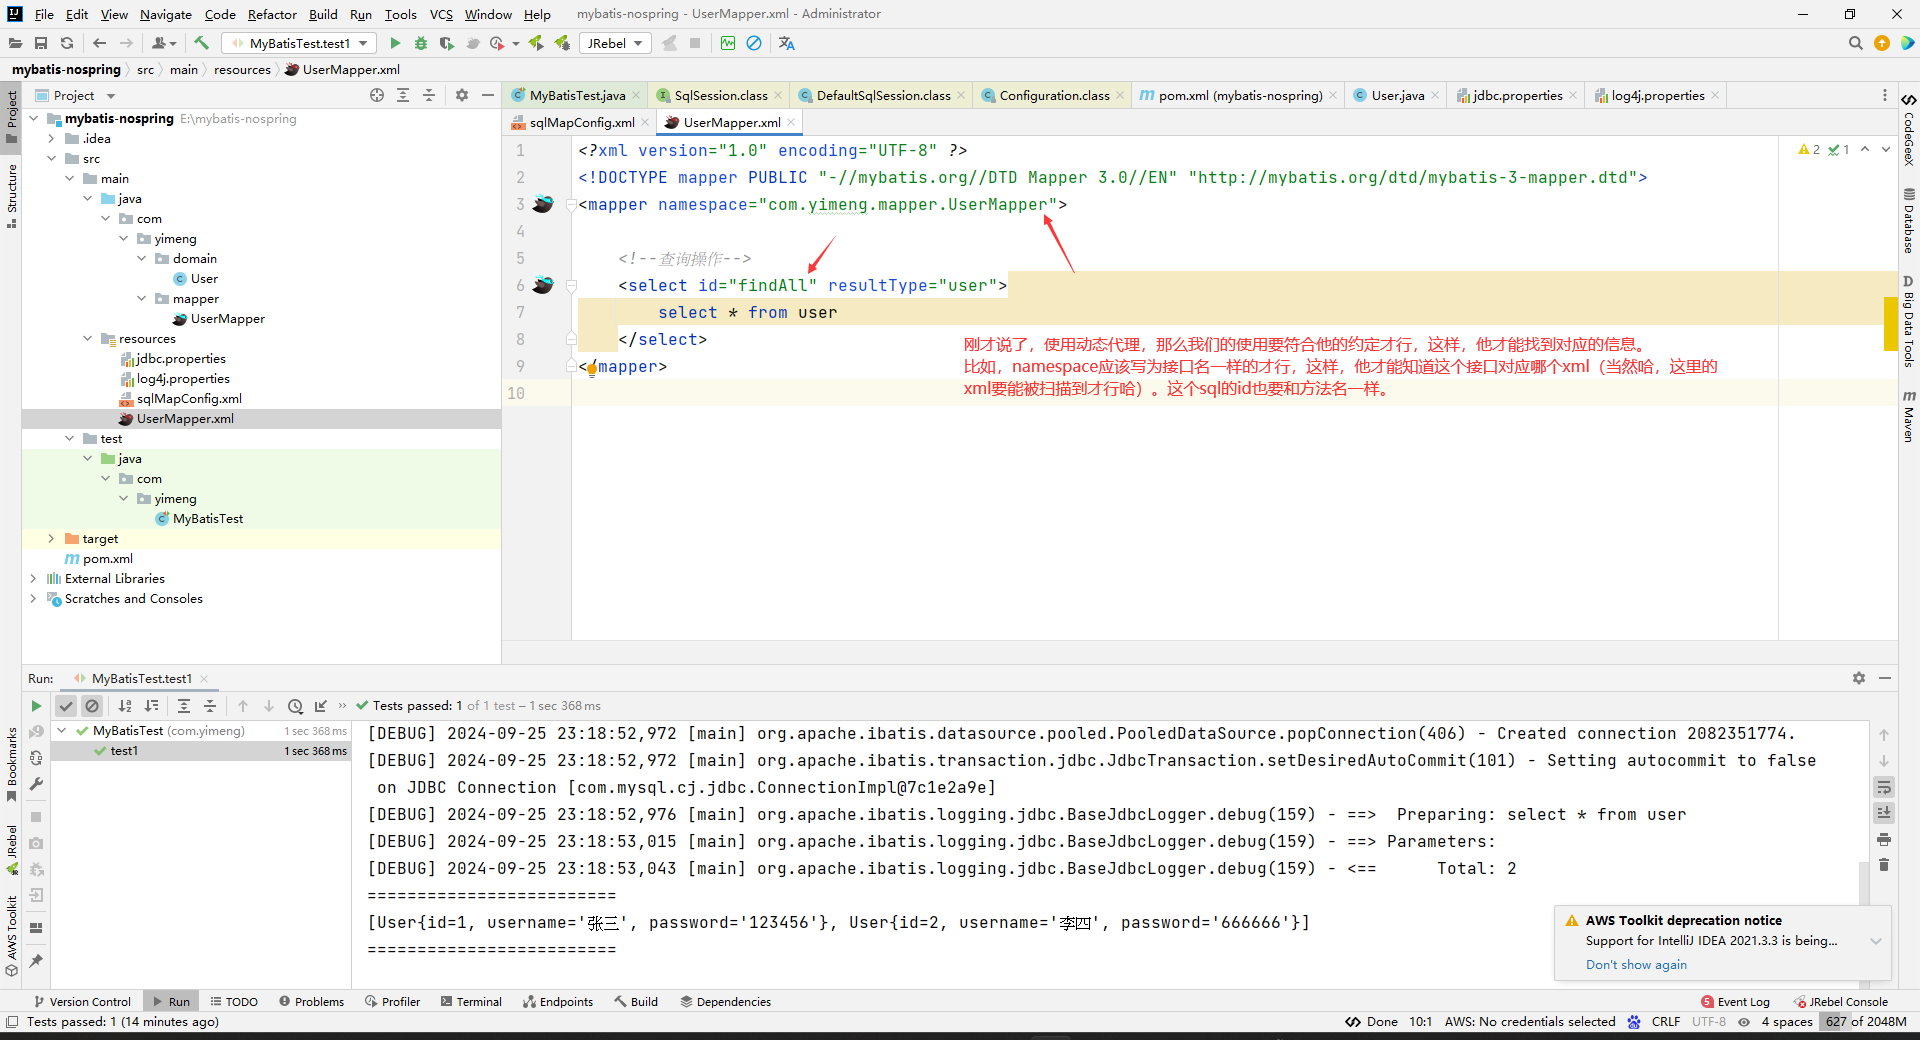Build the project with the hammer icon
The height and width of the screenshot is (1040, 1920).
tap(202, 43)
